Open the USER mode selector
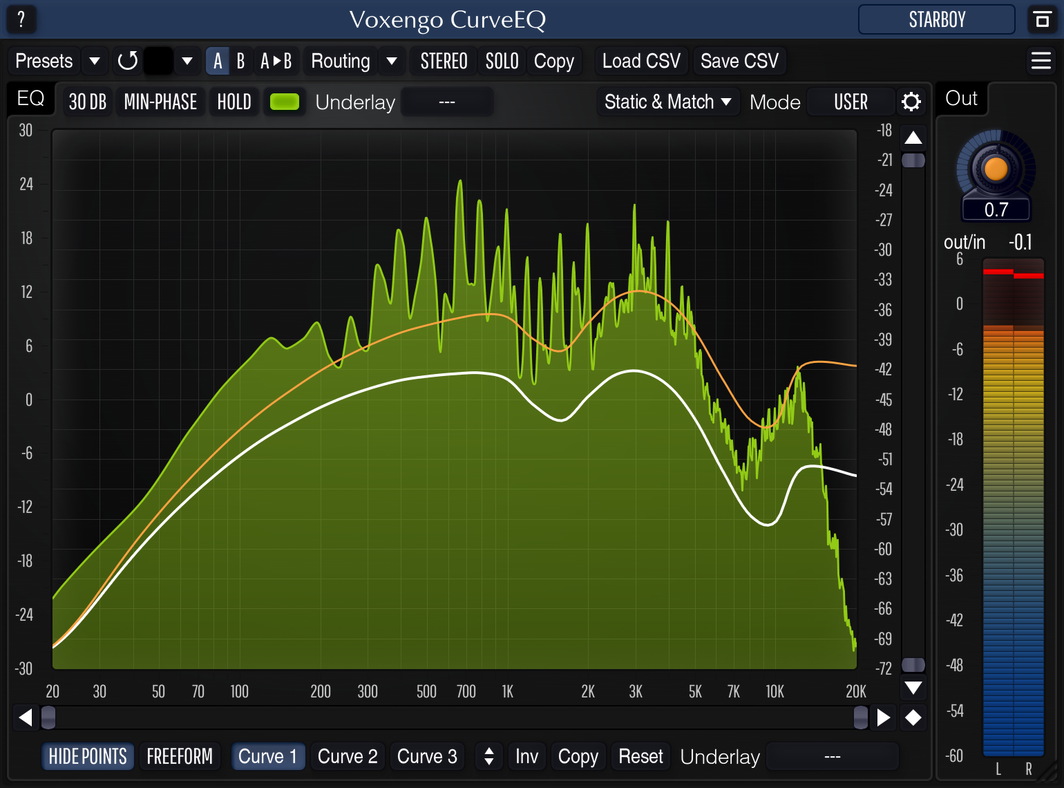Screen dimensions: 1064x788 [850, 102]
